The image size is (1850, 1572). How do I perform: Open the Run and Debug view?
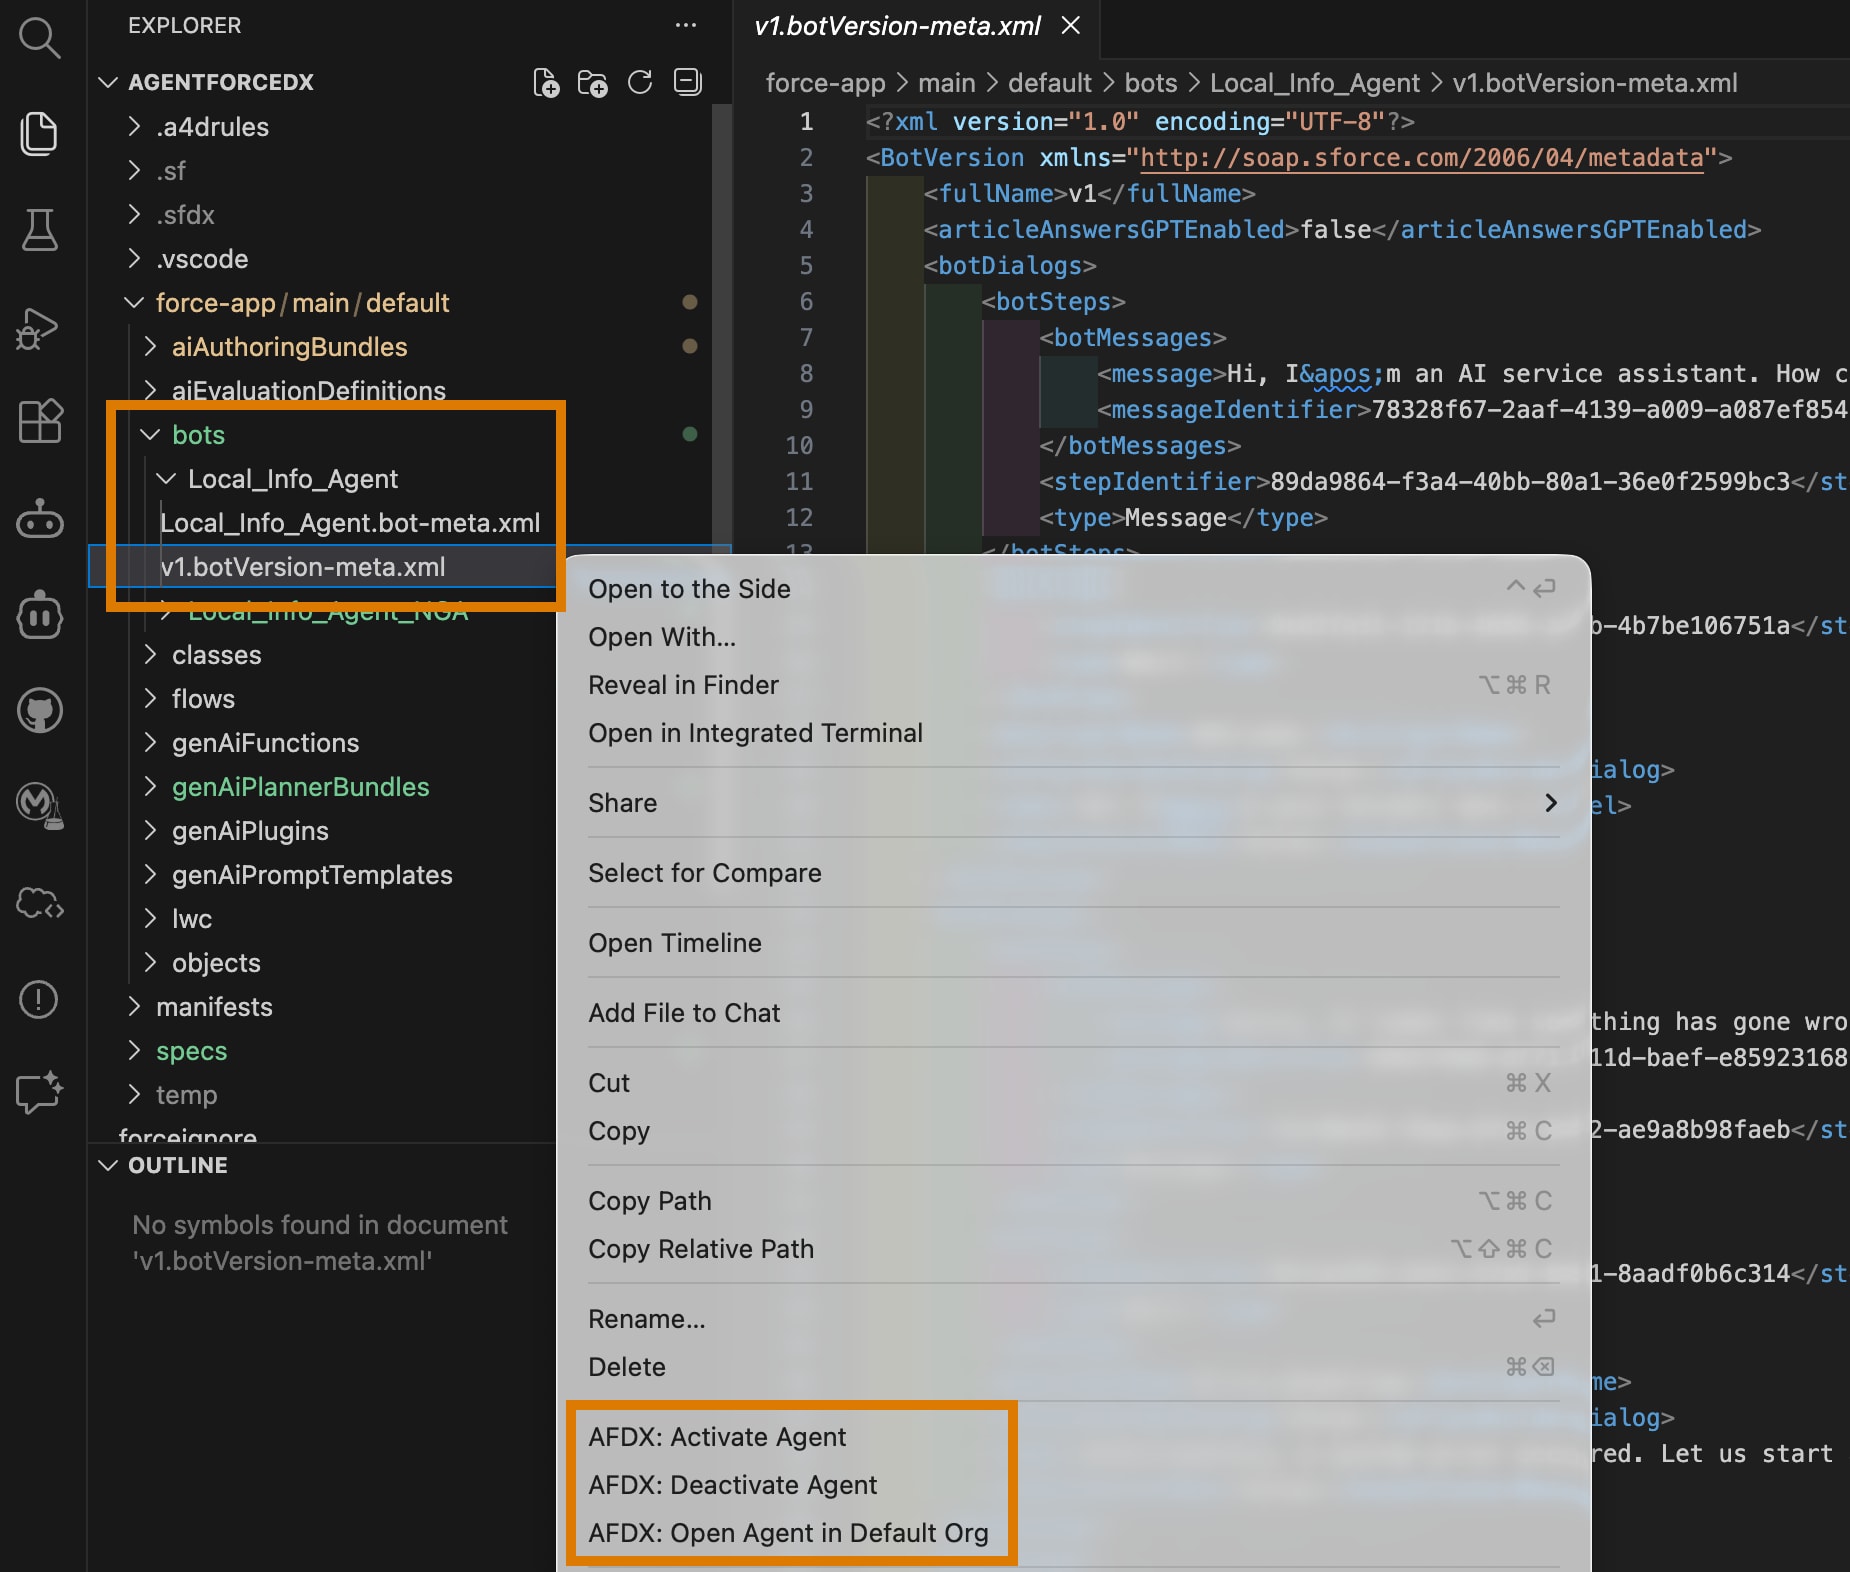40,328
